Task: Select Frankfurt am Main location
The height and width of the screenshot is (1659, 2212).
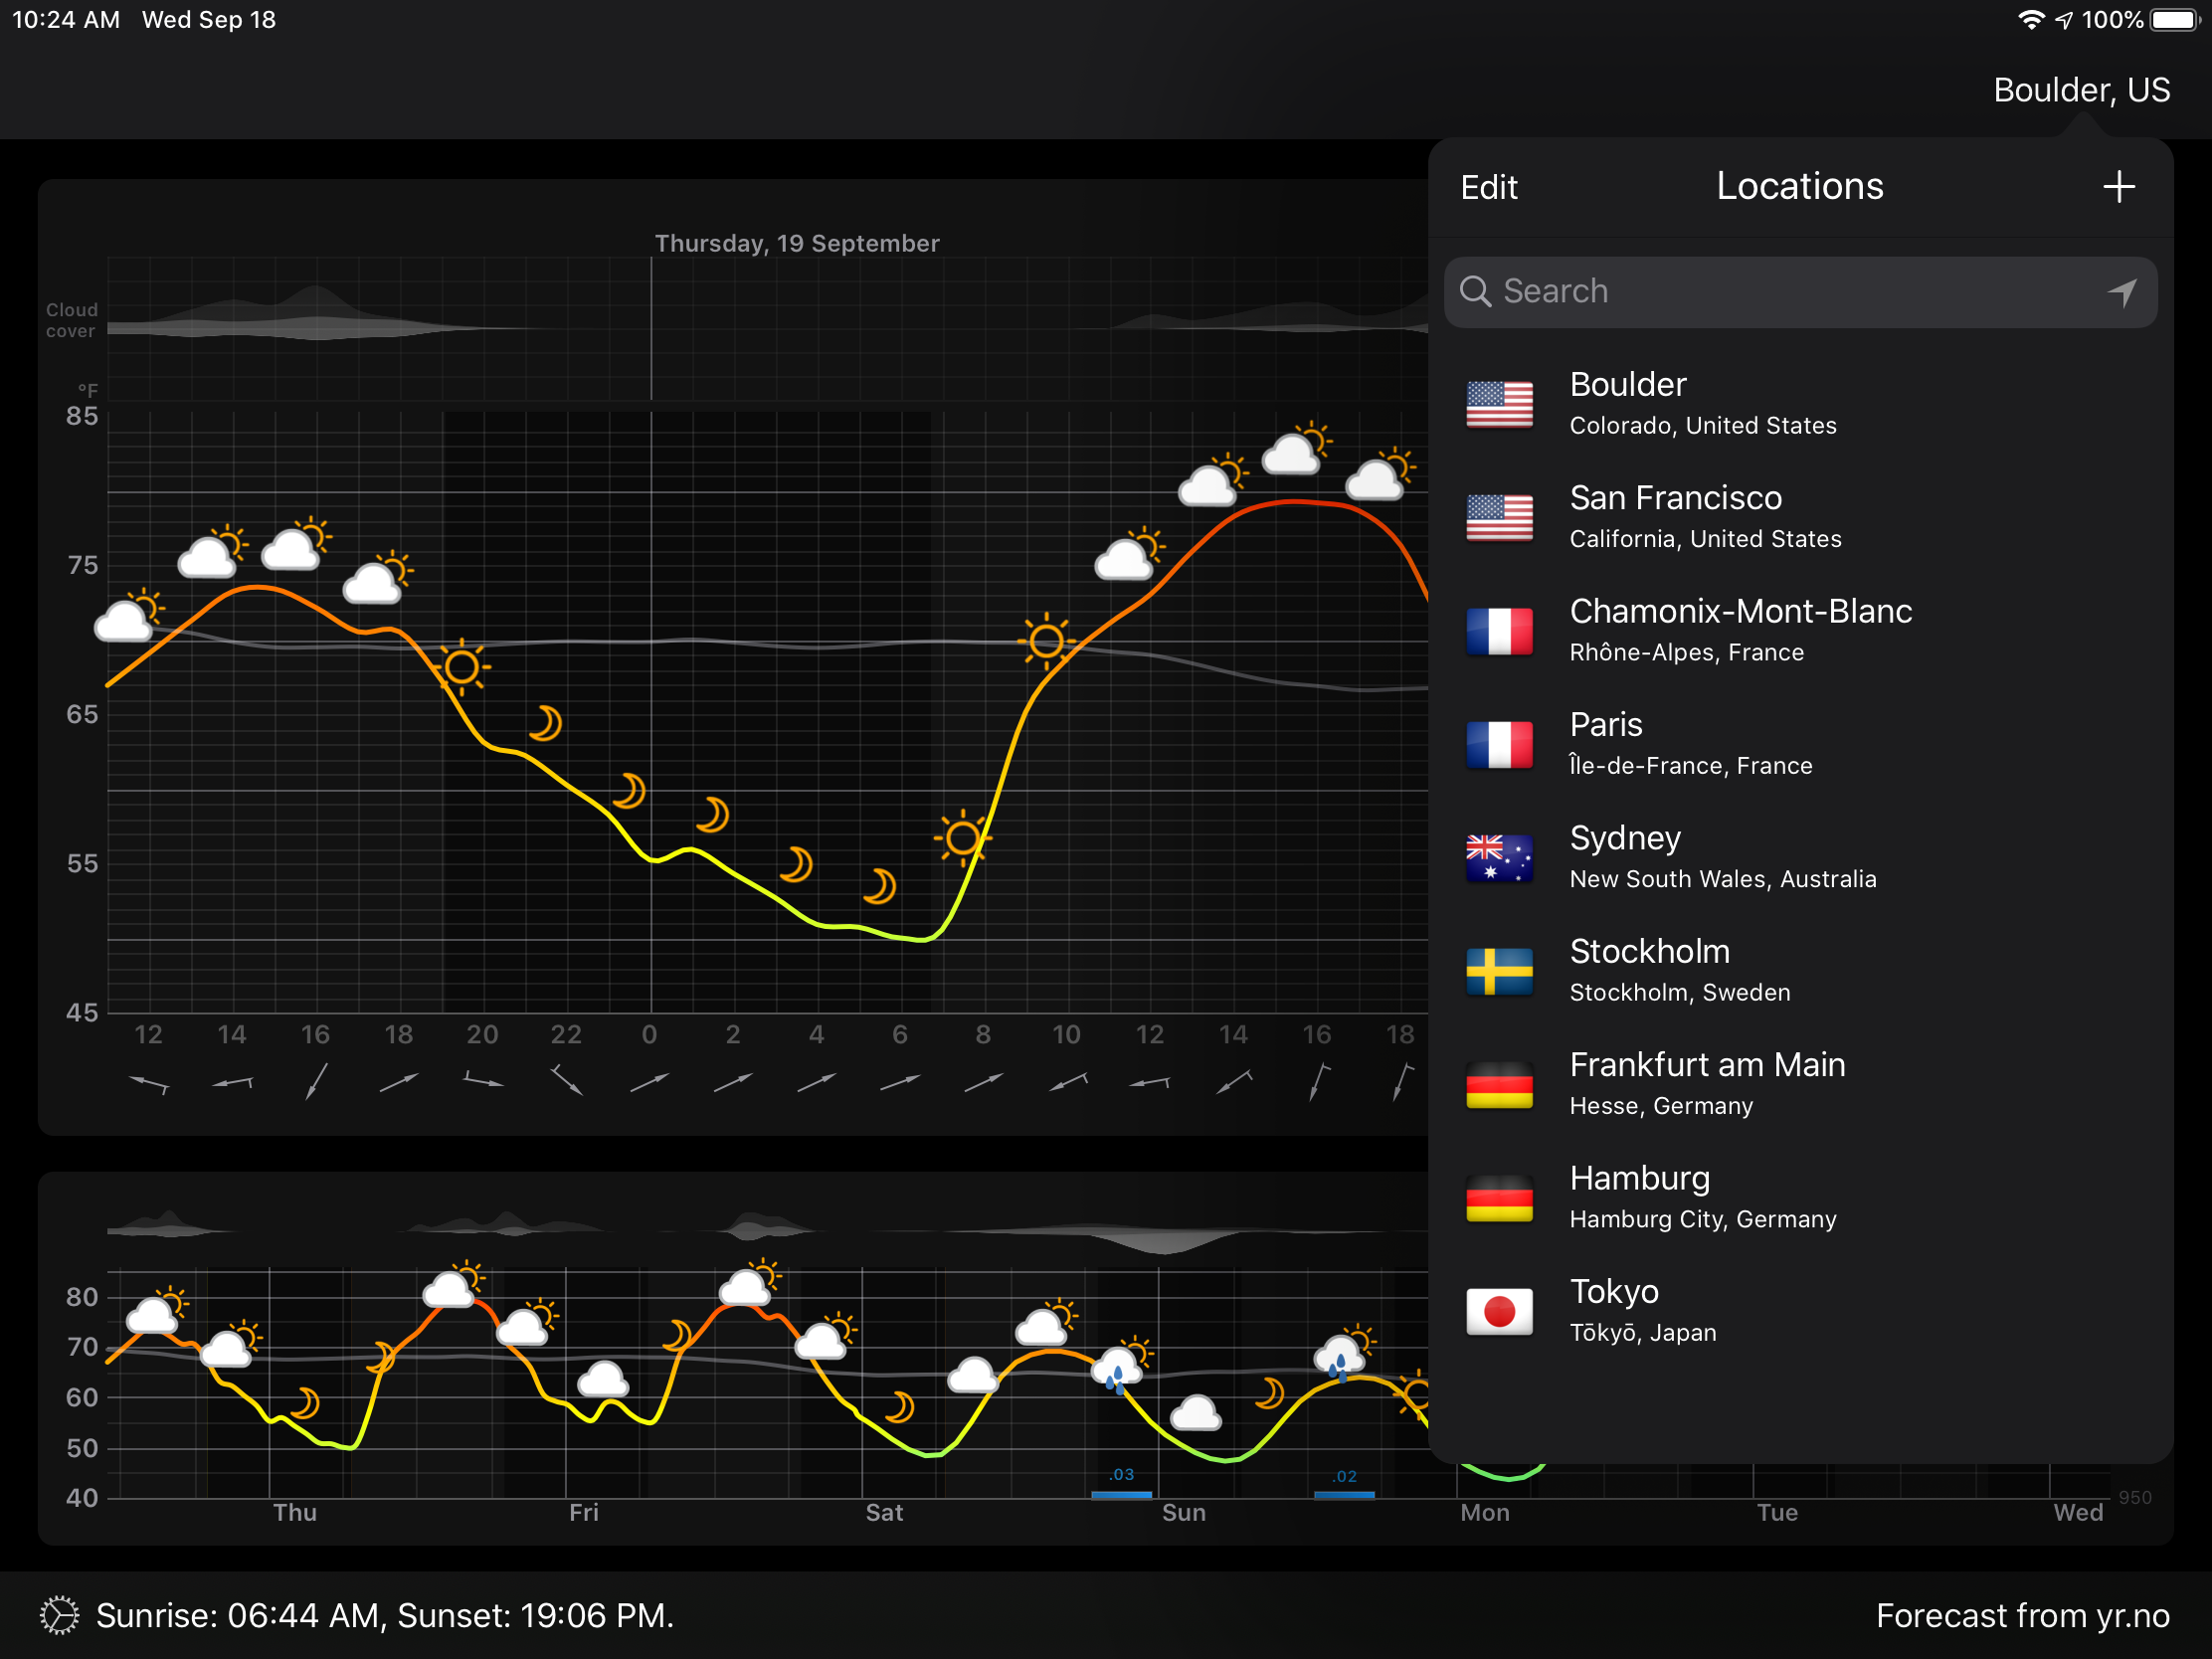Action: point(1707,1084)
